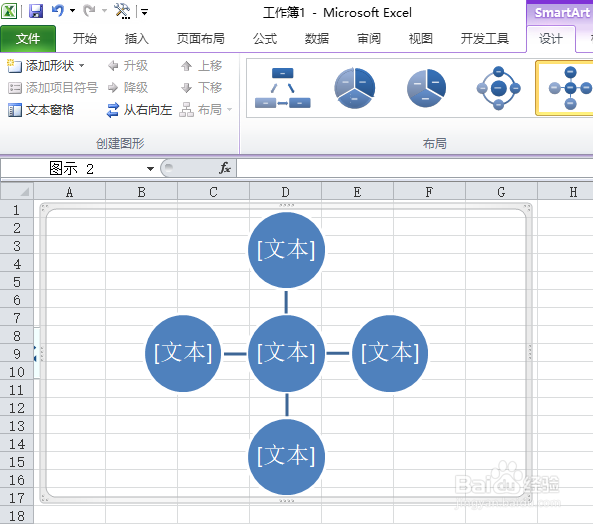
Task: Click the 升级 (Promote) button
Action: (x=128, y=66)
